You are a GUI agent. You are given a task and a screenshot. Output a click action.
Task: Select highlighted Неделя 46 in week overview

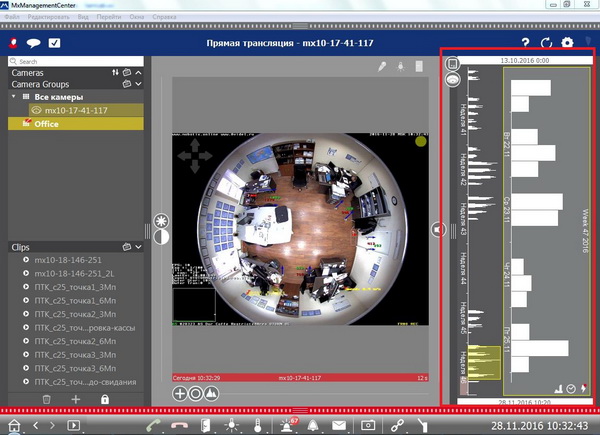(x=484, y=363)
